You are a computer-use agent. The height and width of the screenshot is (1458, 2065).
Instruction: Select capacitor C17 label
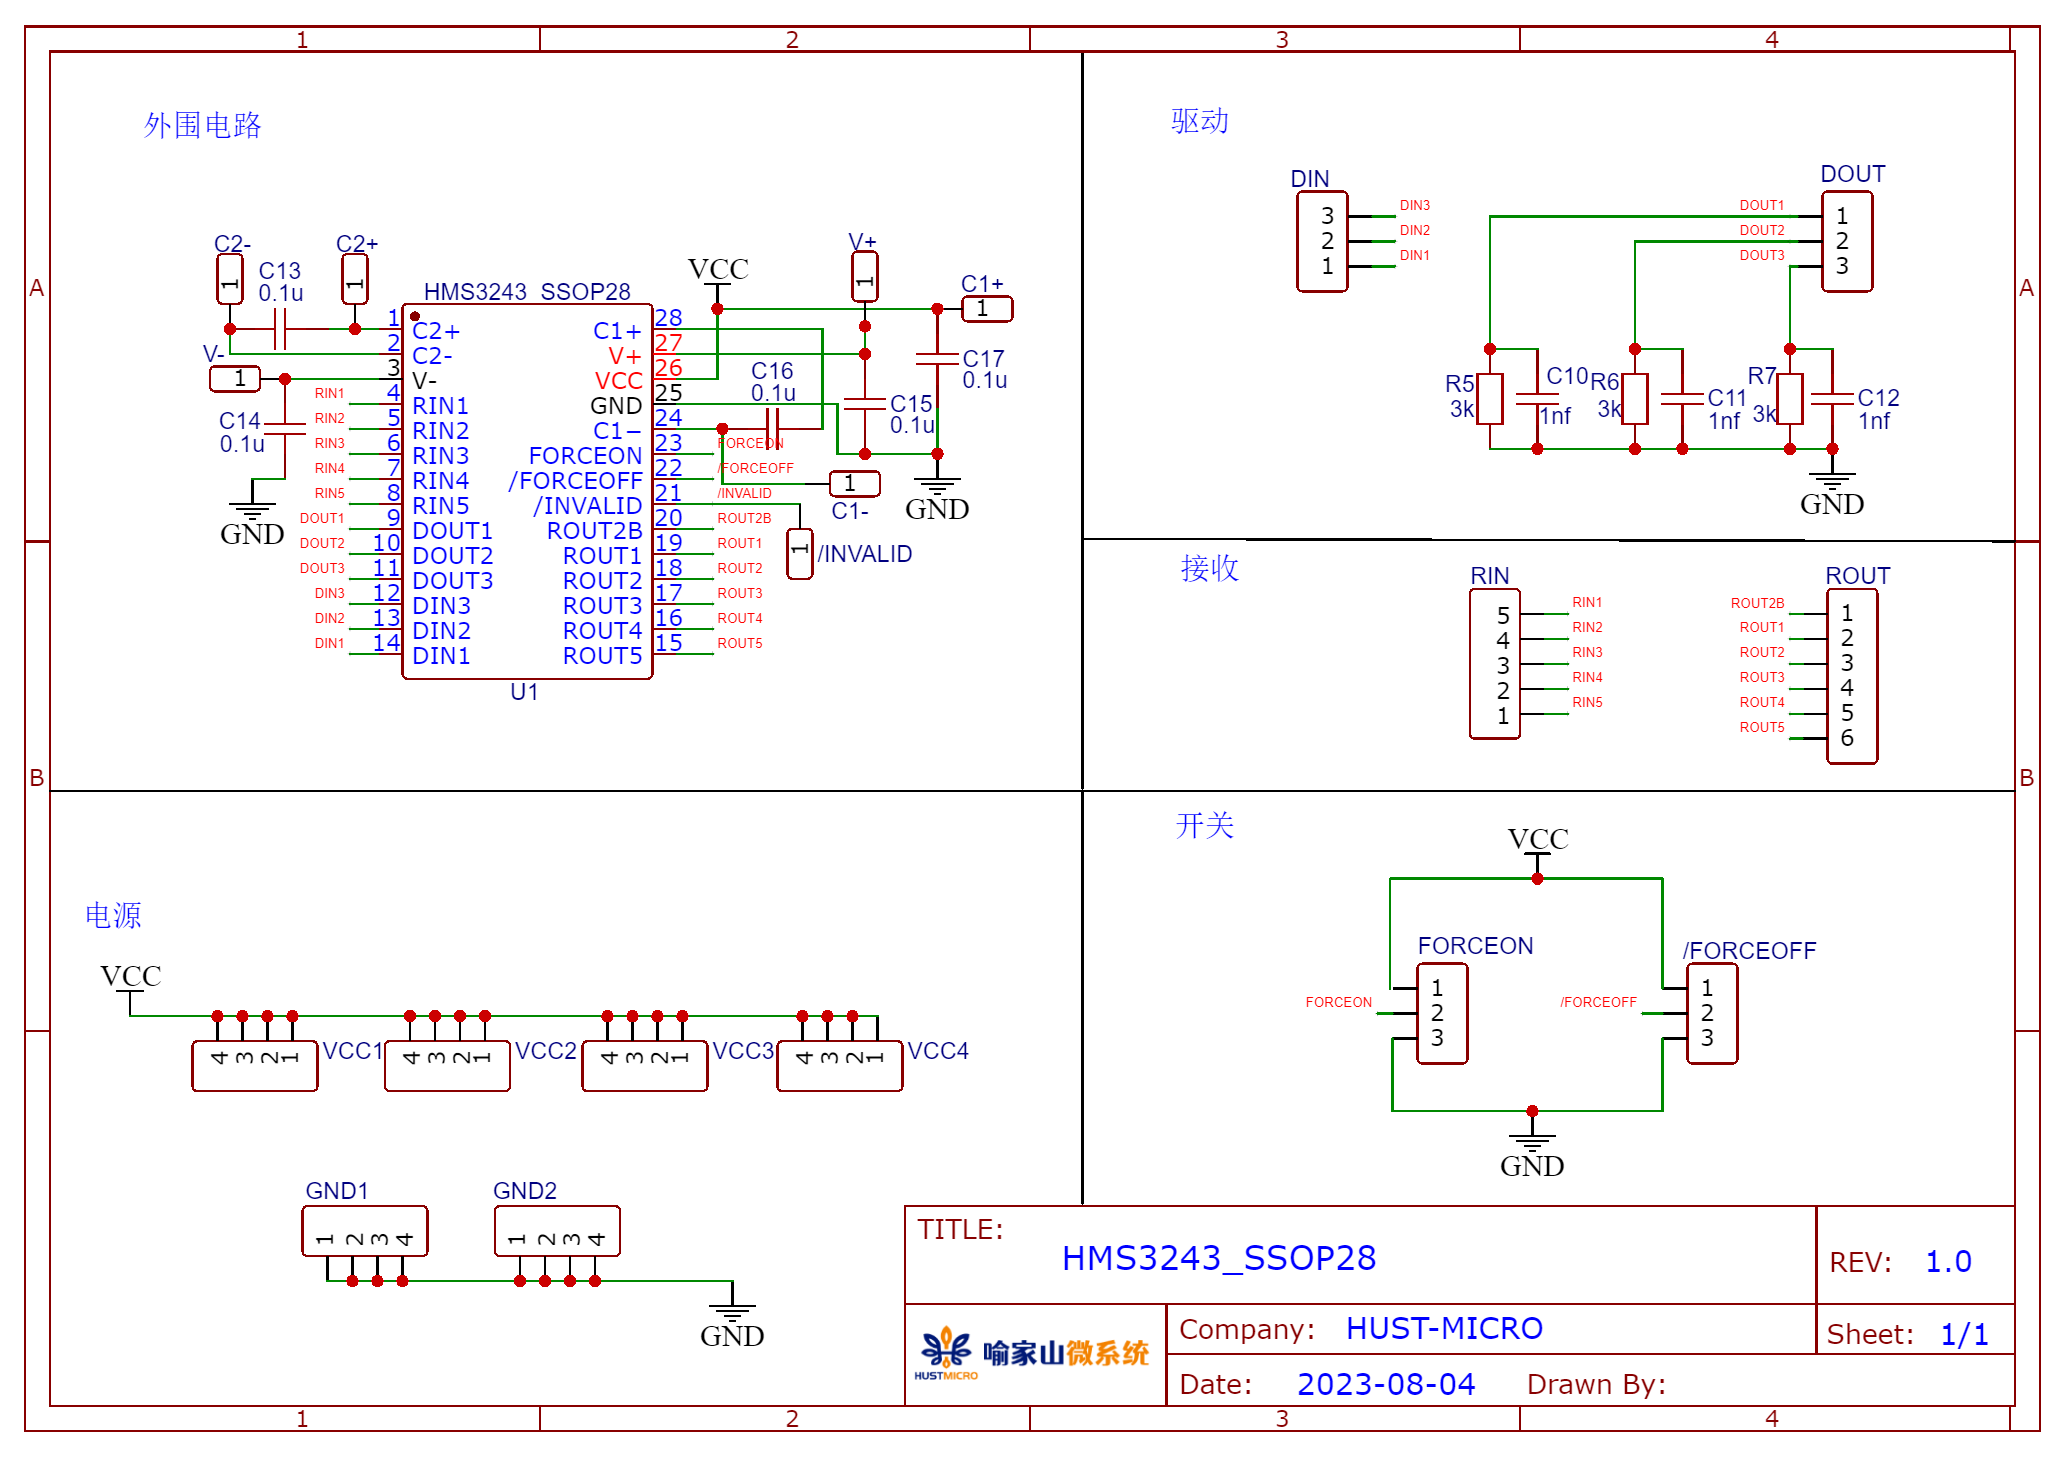983,358
